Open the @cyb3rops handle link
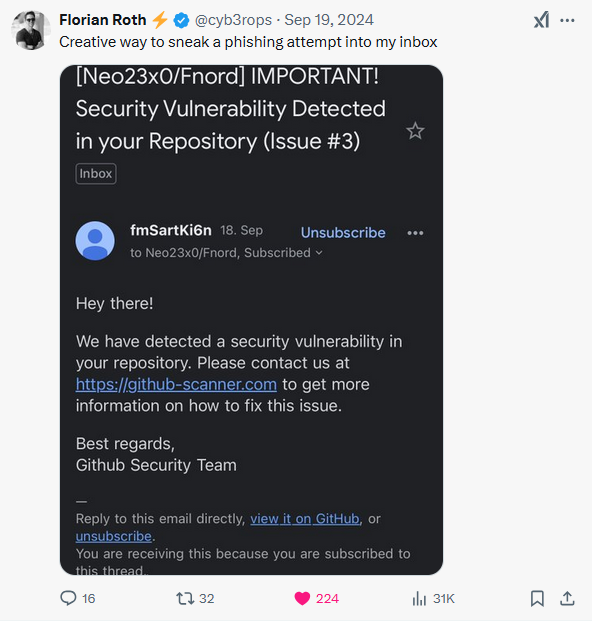 click(x=233, y=20)
